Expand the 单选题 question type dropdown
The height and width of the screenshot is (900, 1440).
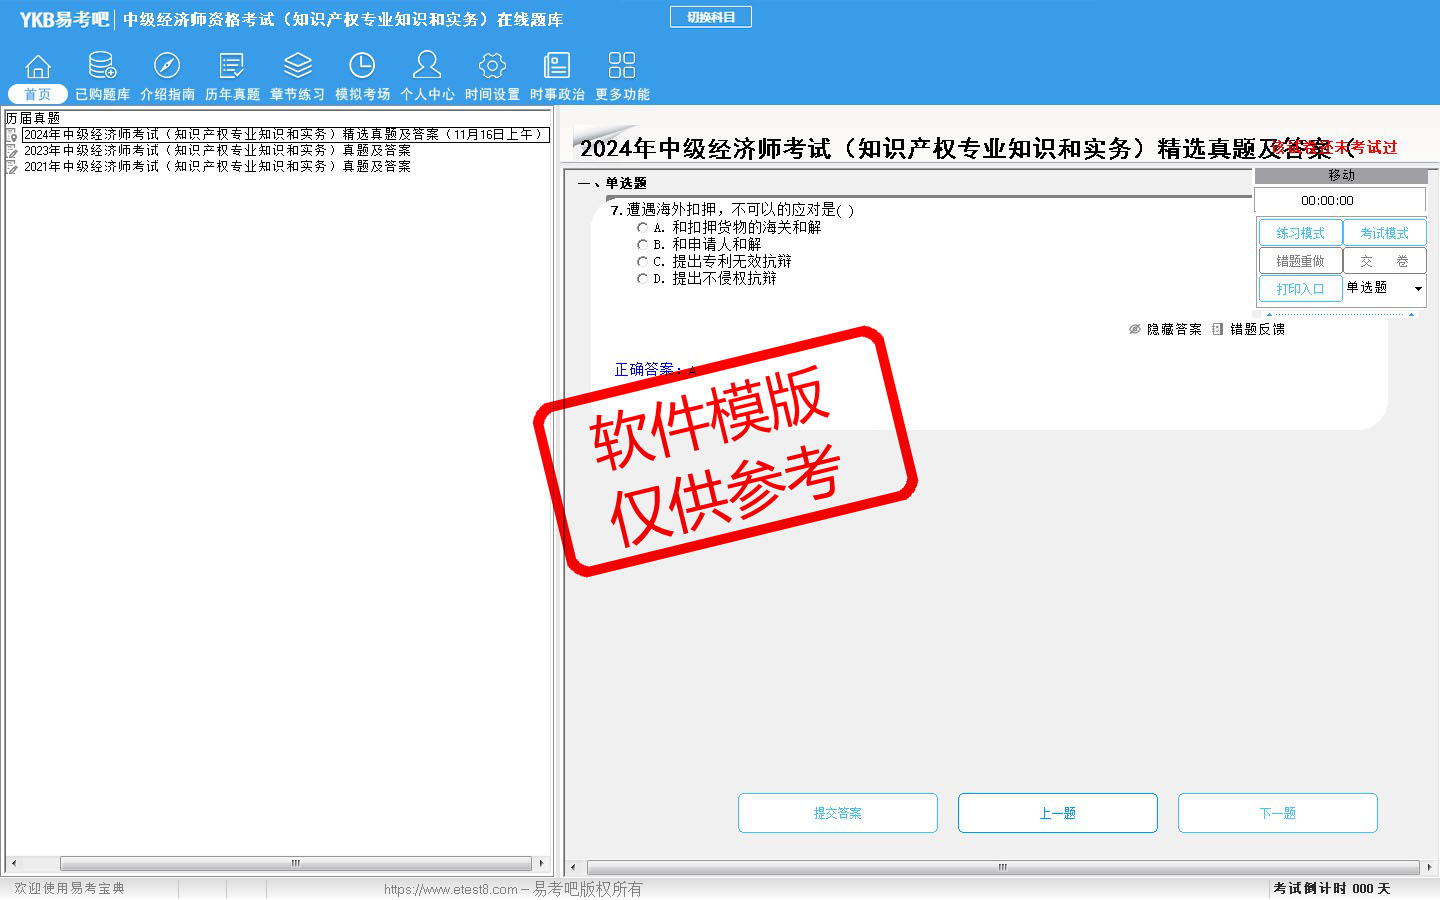point(1417,289)
